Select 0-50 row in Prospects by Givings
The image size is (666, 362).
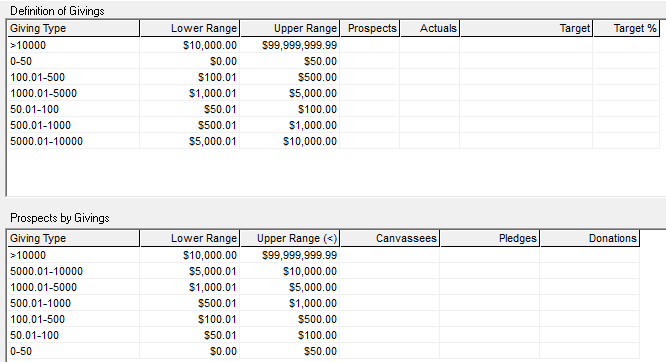[x=324, y=351]
